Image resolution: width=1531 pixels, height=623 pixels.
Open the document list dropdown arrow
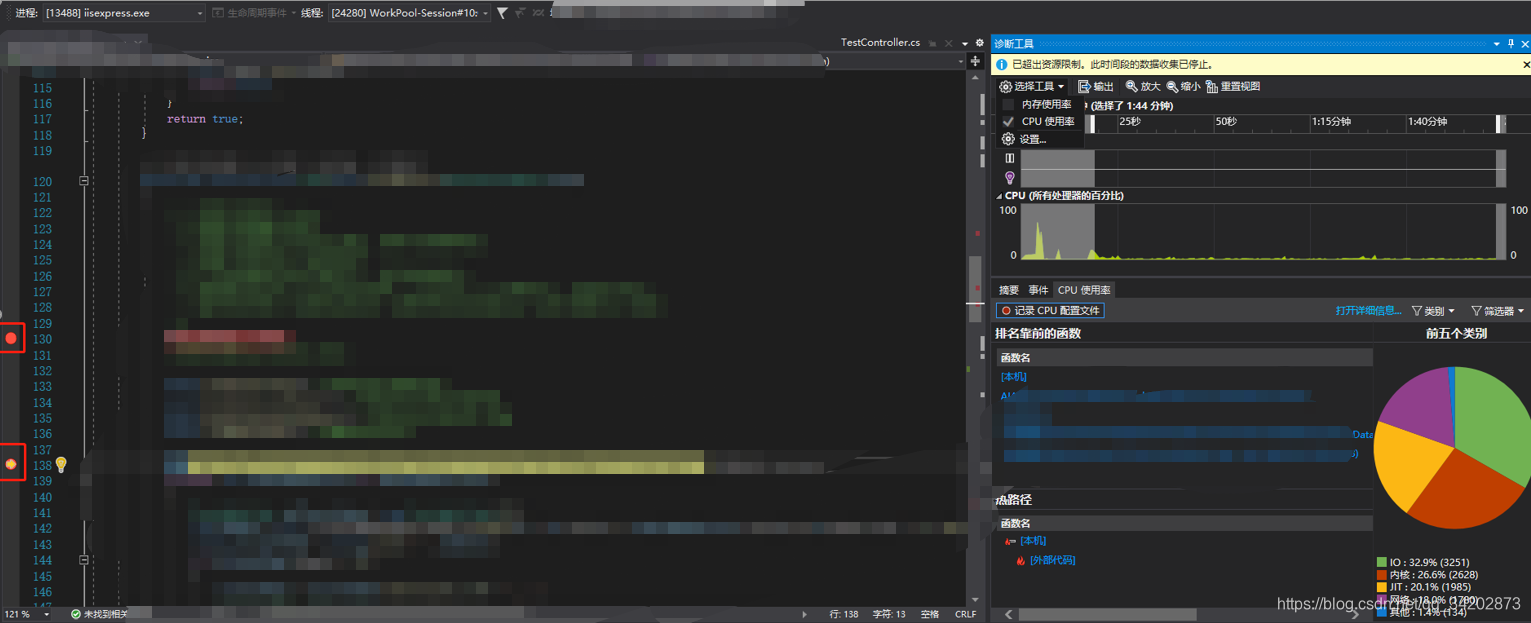tap(965, 44)
